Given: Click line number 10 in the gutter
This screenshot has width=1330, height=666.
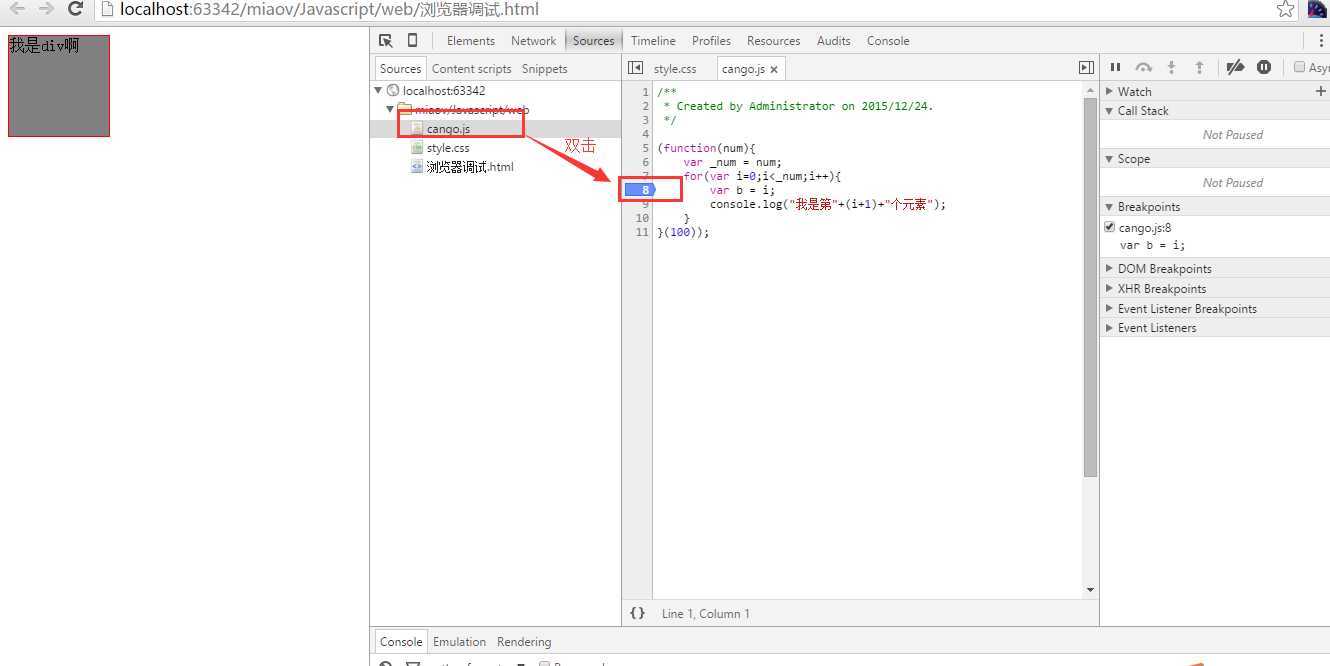Looking at the screenshot, I should click(642, 218).
